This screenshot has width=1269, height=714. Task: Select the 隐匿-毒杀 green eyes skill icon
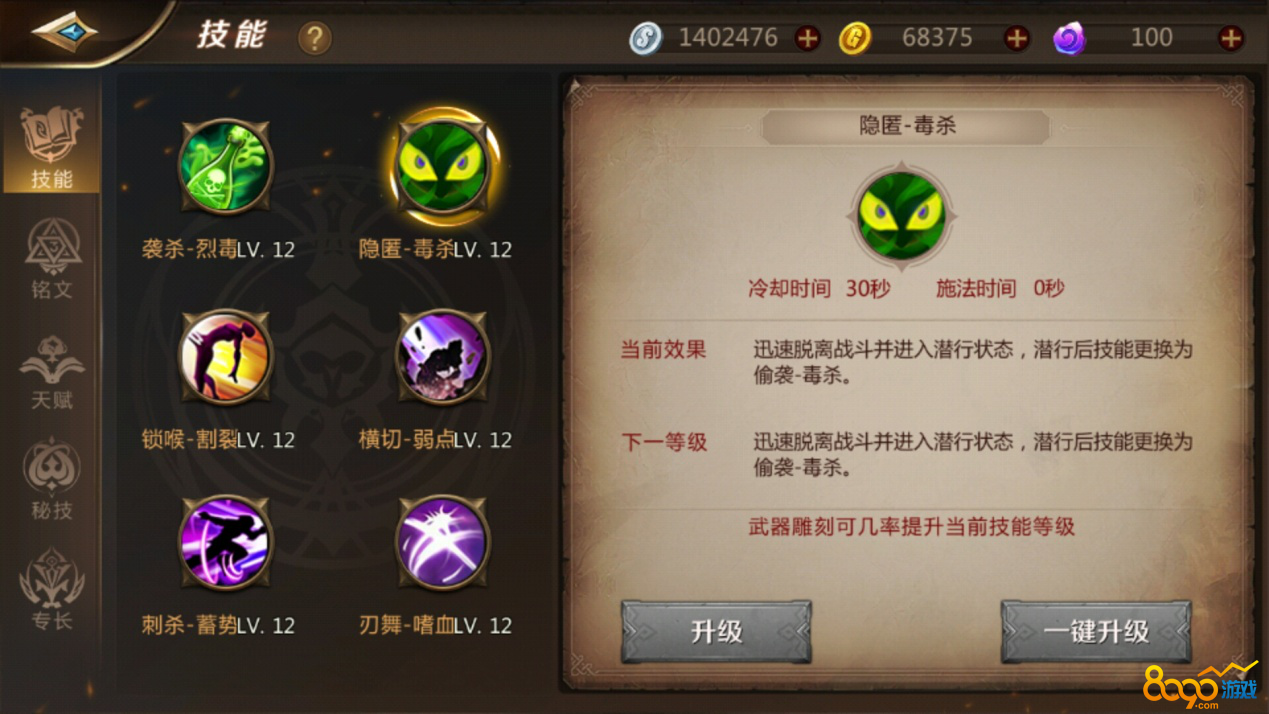coord(443,166)
